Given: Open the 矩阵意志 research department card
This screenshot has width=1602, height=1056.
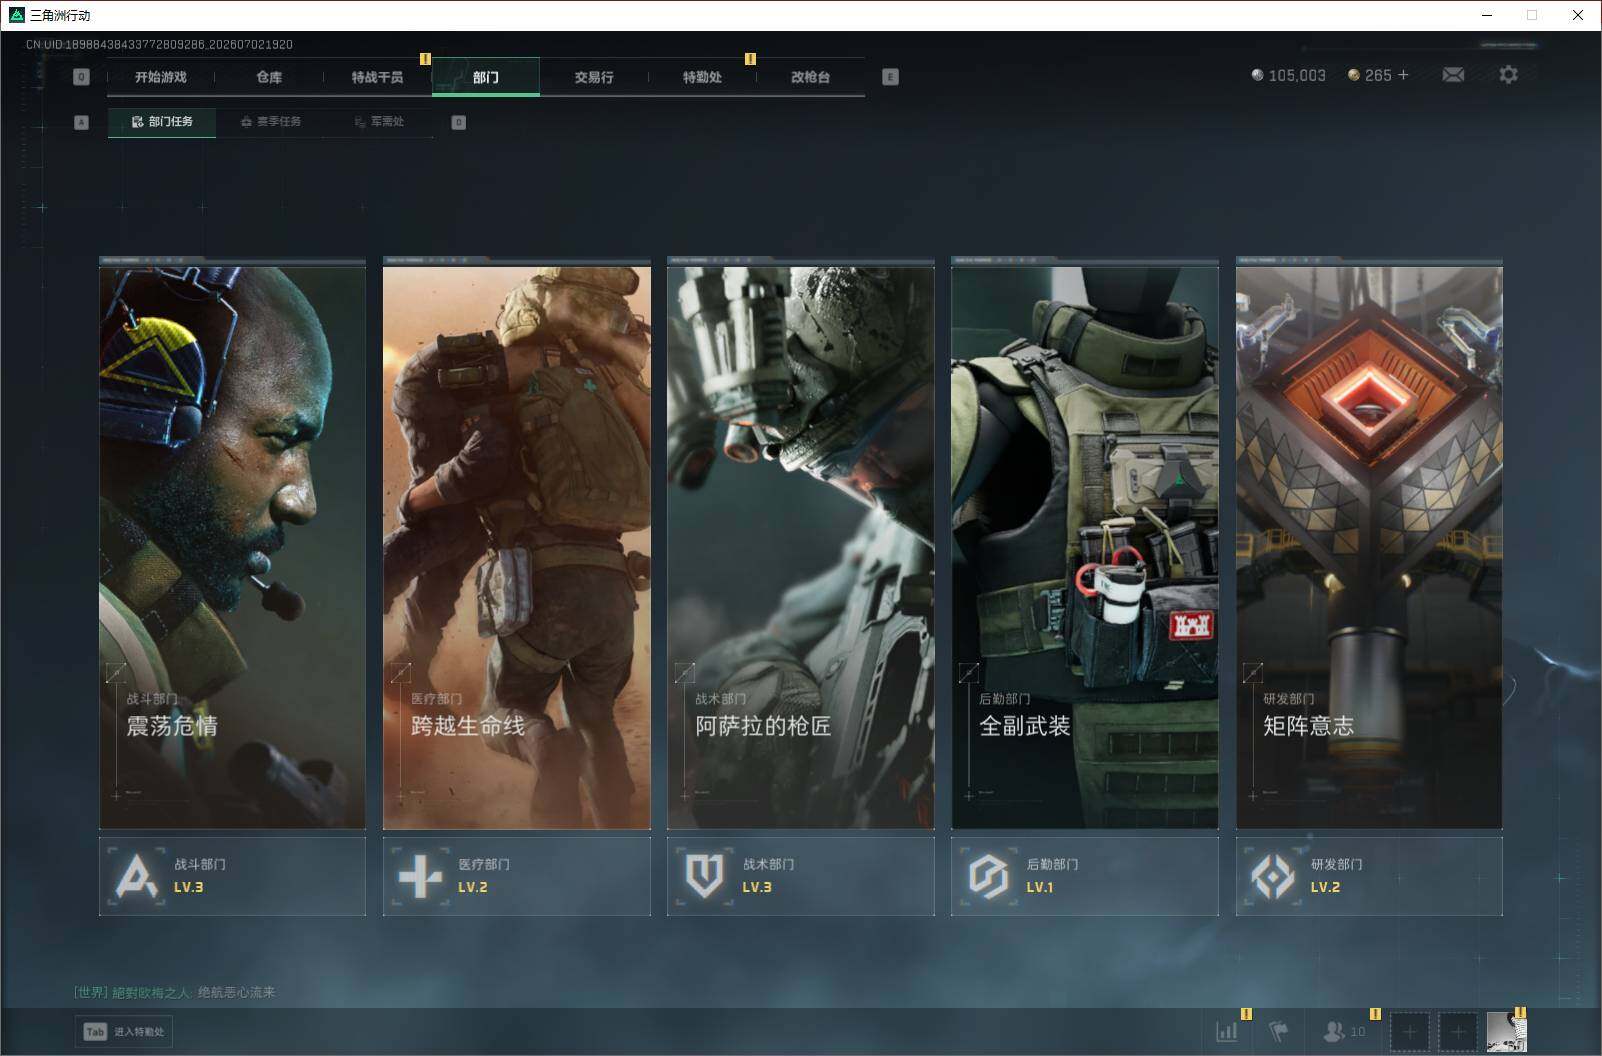Looking at the screenshot, I should [x=1369, y=543].
